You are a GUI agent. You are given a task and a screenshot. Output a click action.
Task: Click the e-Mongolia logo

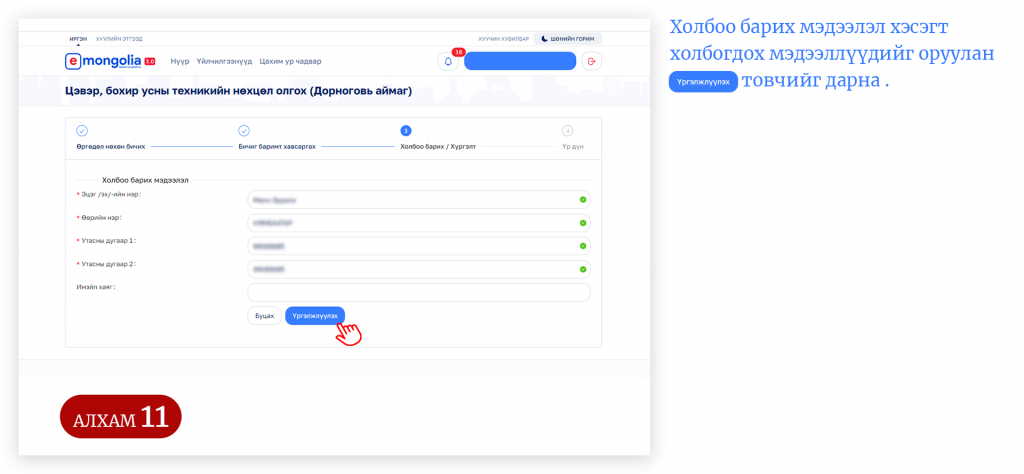coord(104,61)
